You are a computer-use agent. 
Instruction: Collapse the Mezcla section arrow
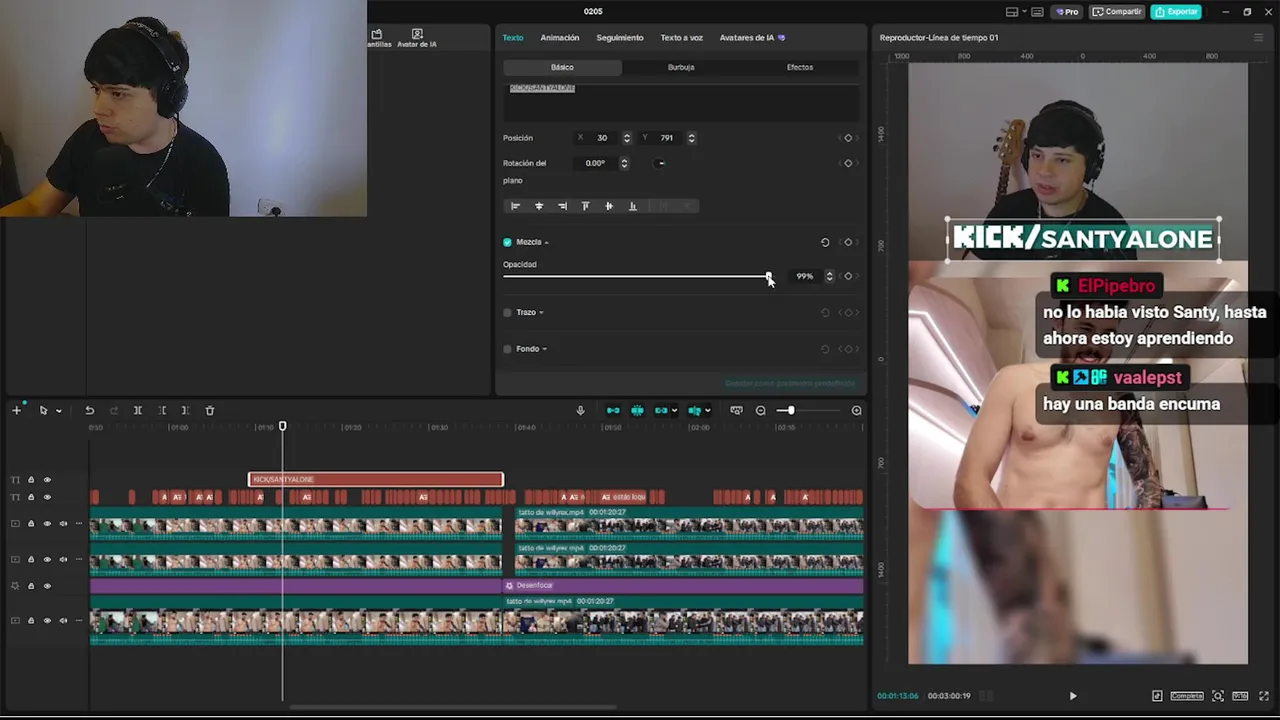click(x=546, y=242)
